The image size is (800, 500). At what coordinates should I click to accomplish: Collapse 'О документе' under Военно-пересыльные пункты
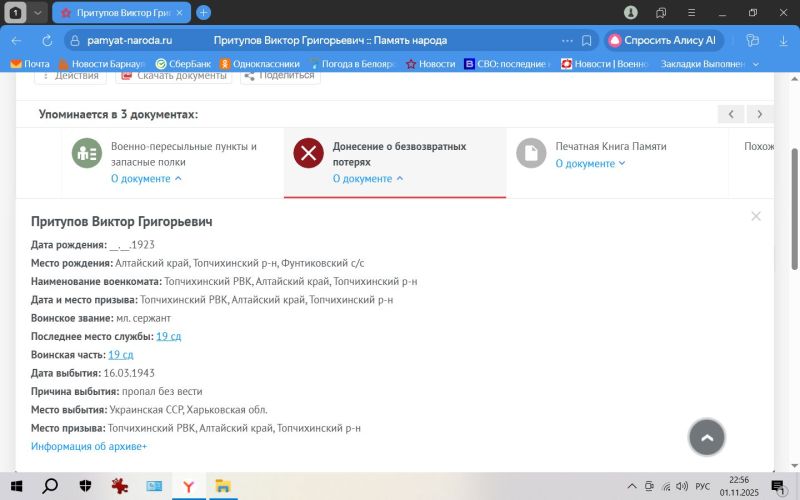coord(146,179)
